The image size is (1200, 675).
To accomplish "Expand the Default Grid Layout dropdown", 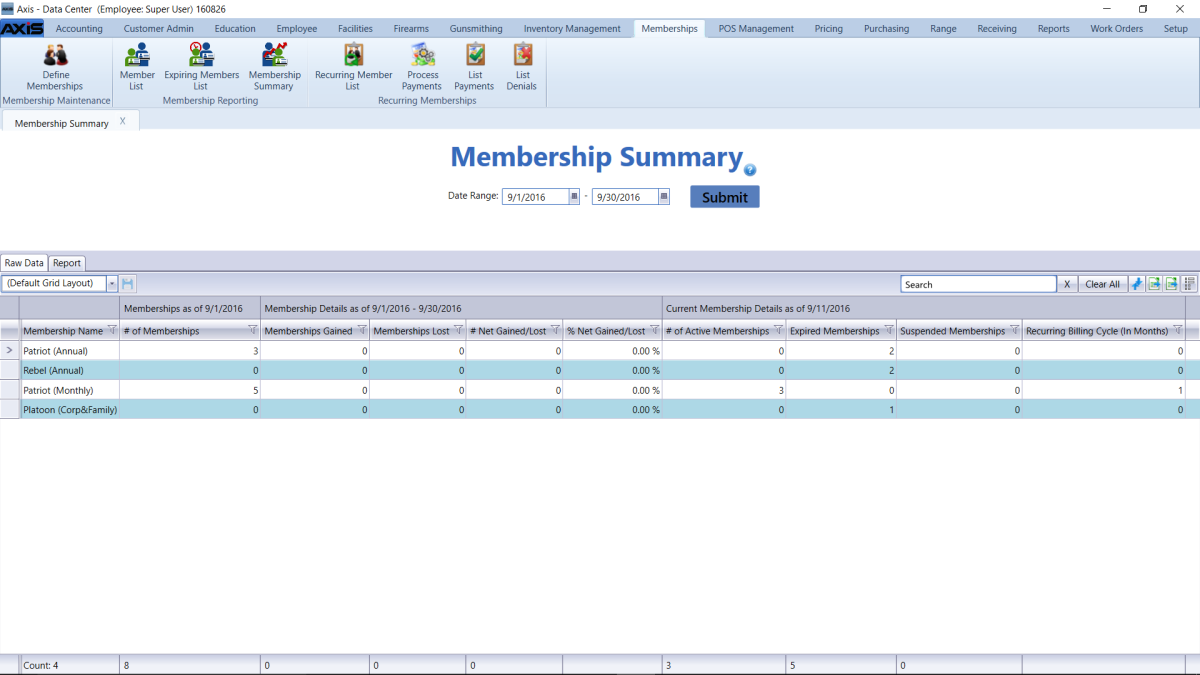I will pyautogui.click(x=112, y=284).
